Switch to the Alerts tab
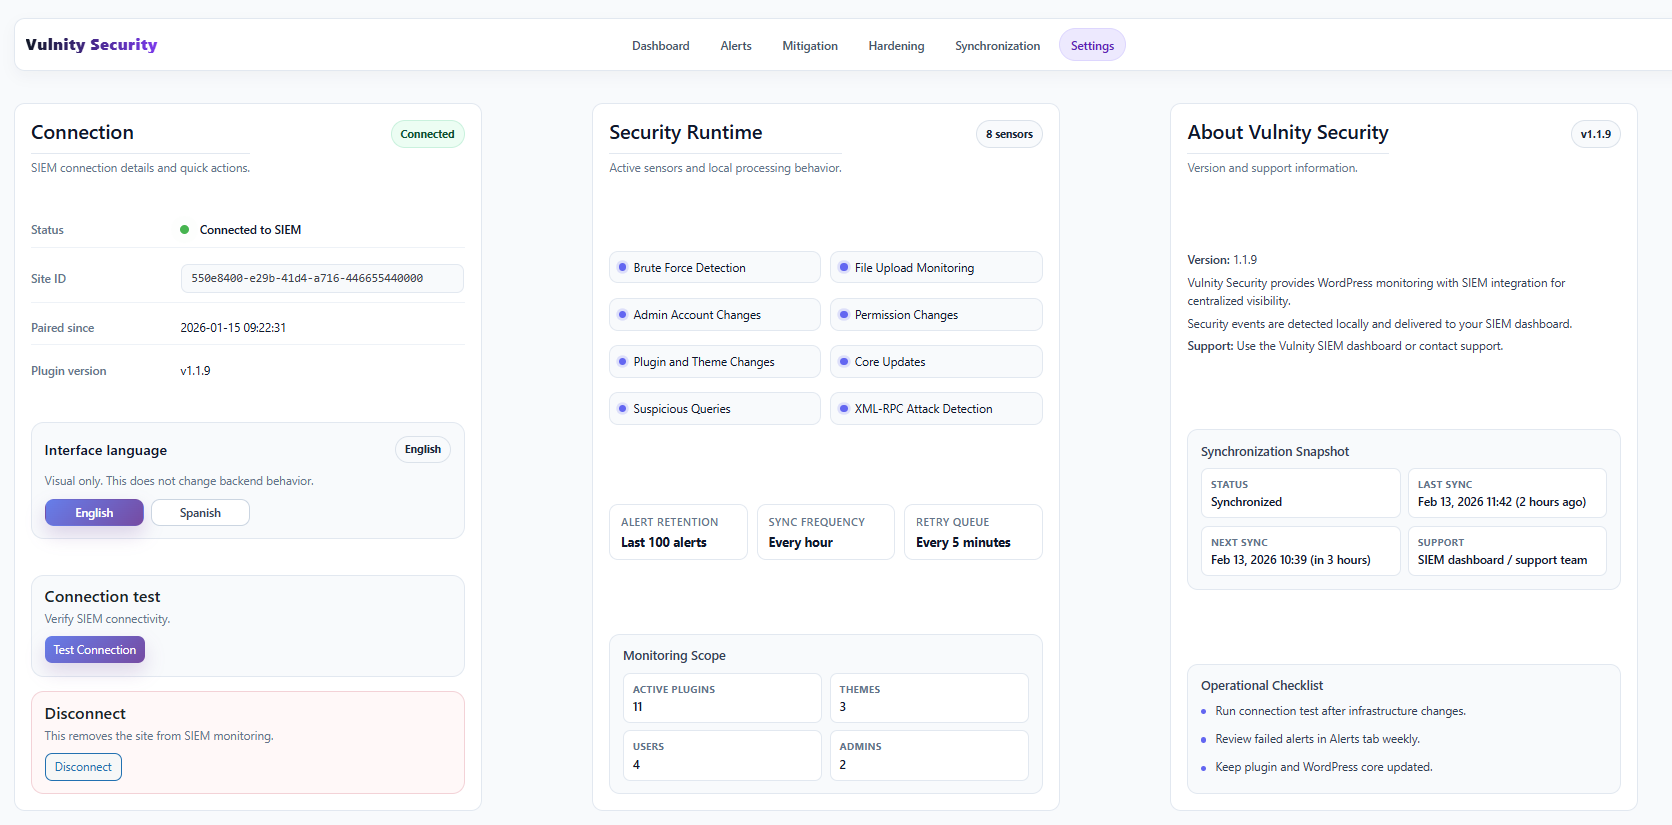1672x825 pixels. [x=736, y=46]
